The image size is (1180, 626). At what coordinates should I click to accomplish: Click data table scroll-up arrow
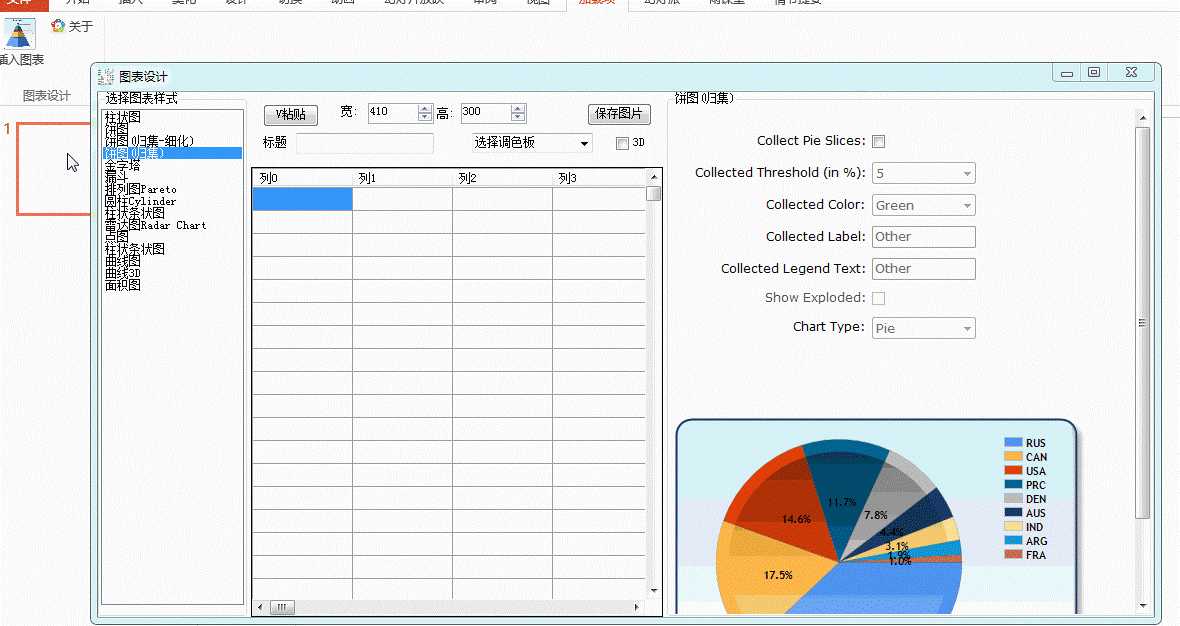pos(654,177)
